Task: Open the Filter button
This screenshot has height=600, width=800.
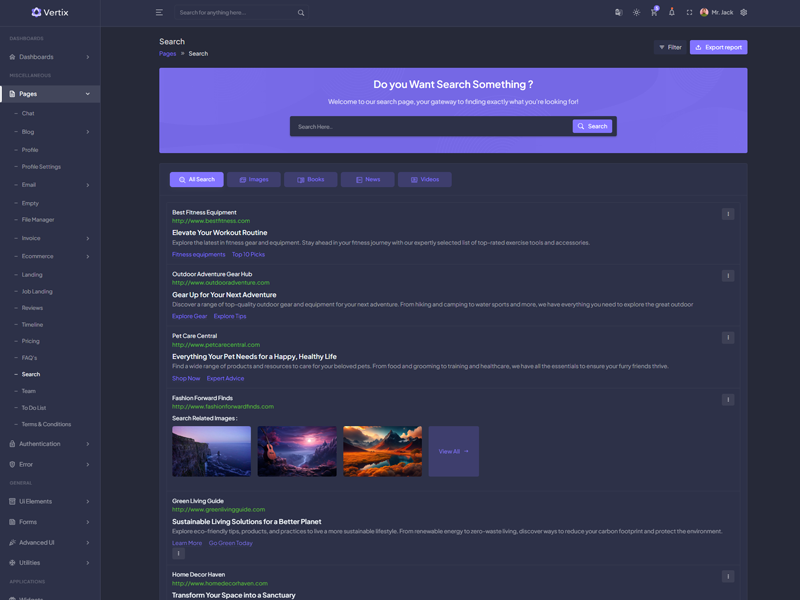Action: pyautogui.click(x=670, y=47)
